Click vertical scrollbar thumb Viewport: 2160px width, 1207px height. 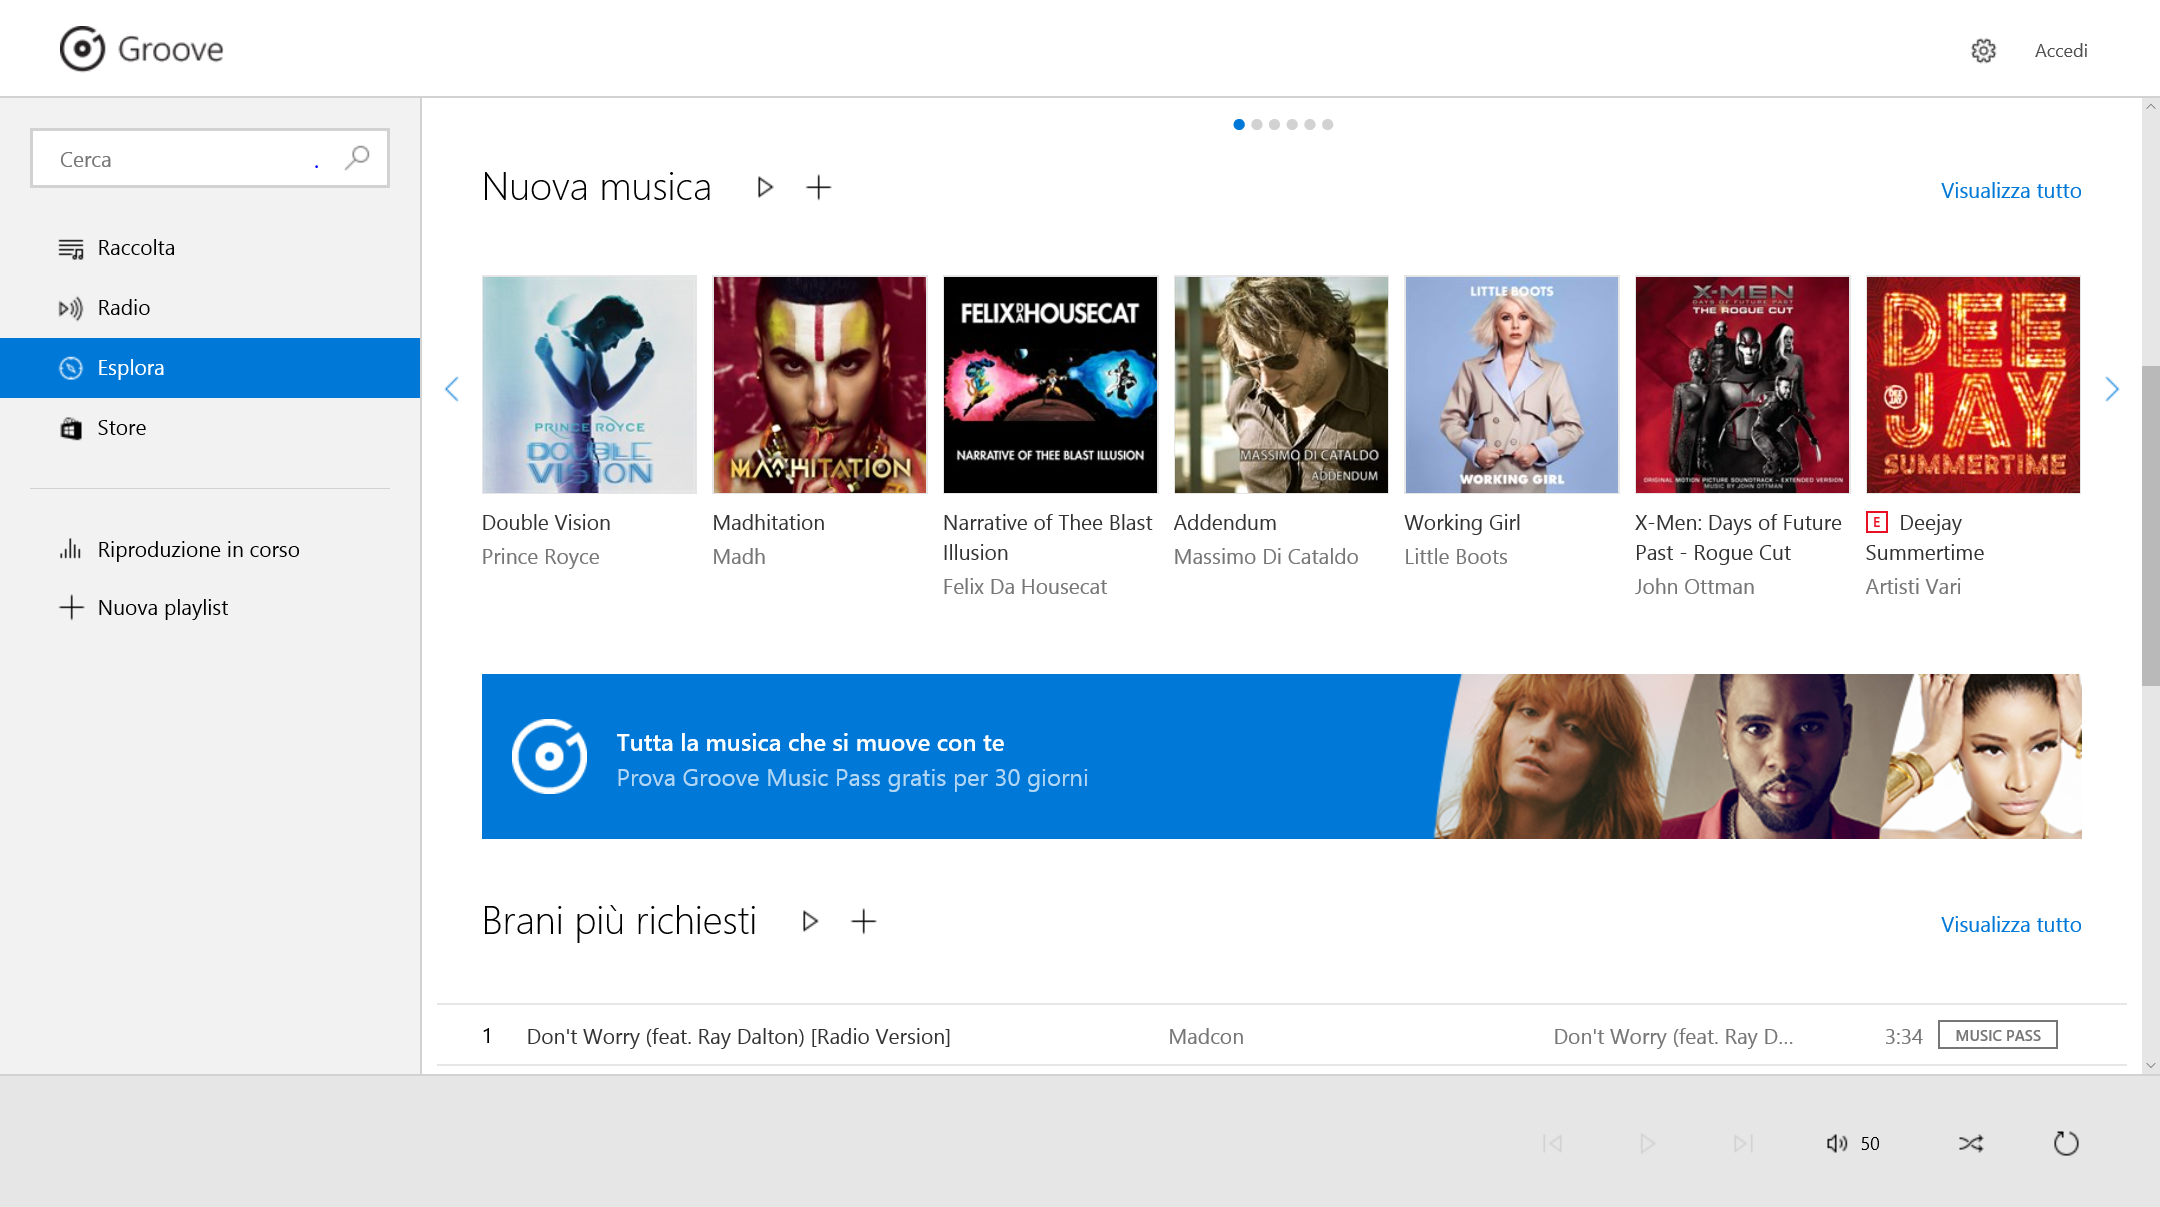click(x=2150, y=526)
